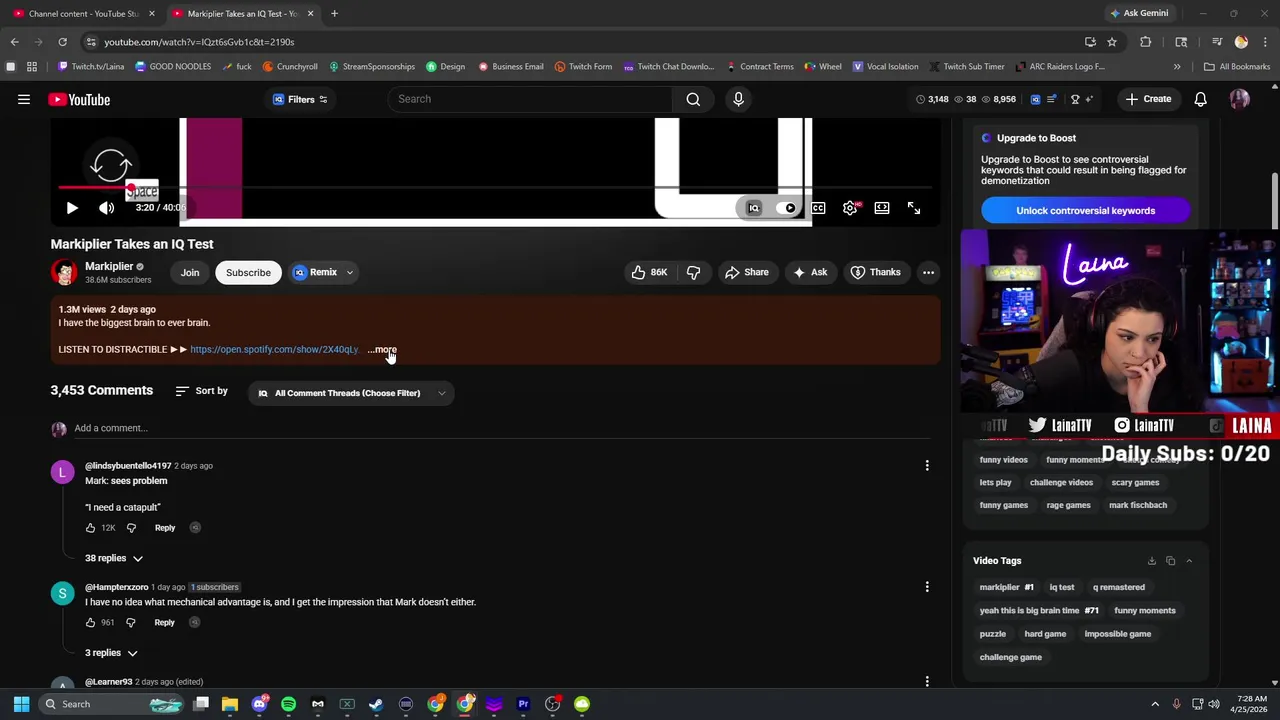
Task: Expand description with ...more
Action: point(382,349)
